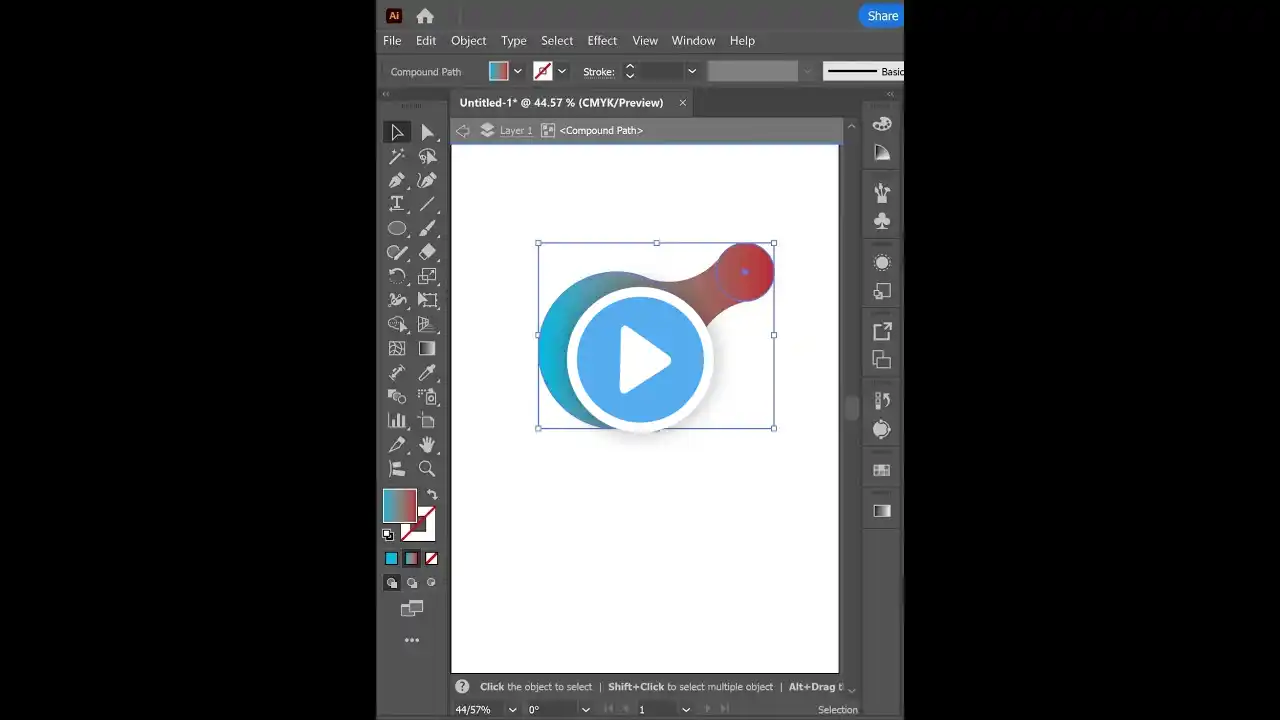The width and height of the screenshot is (1280, 720).
Task: Select the Selection tool
Action: click(x=397, y=131)
